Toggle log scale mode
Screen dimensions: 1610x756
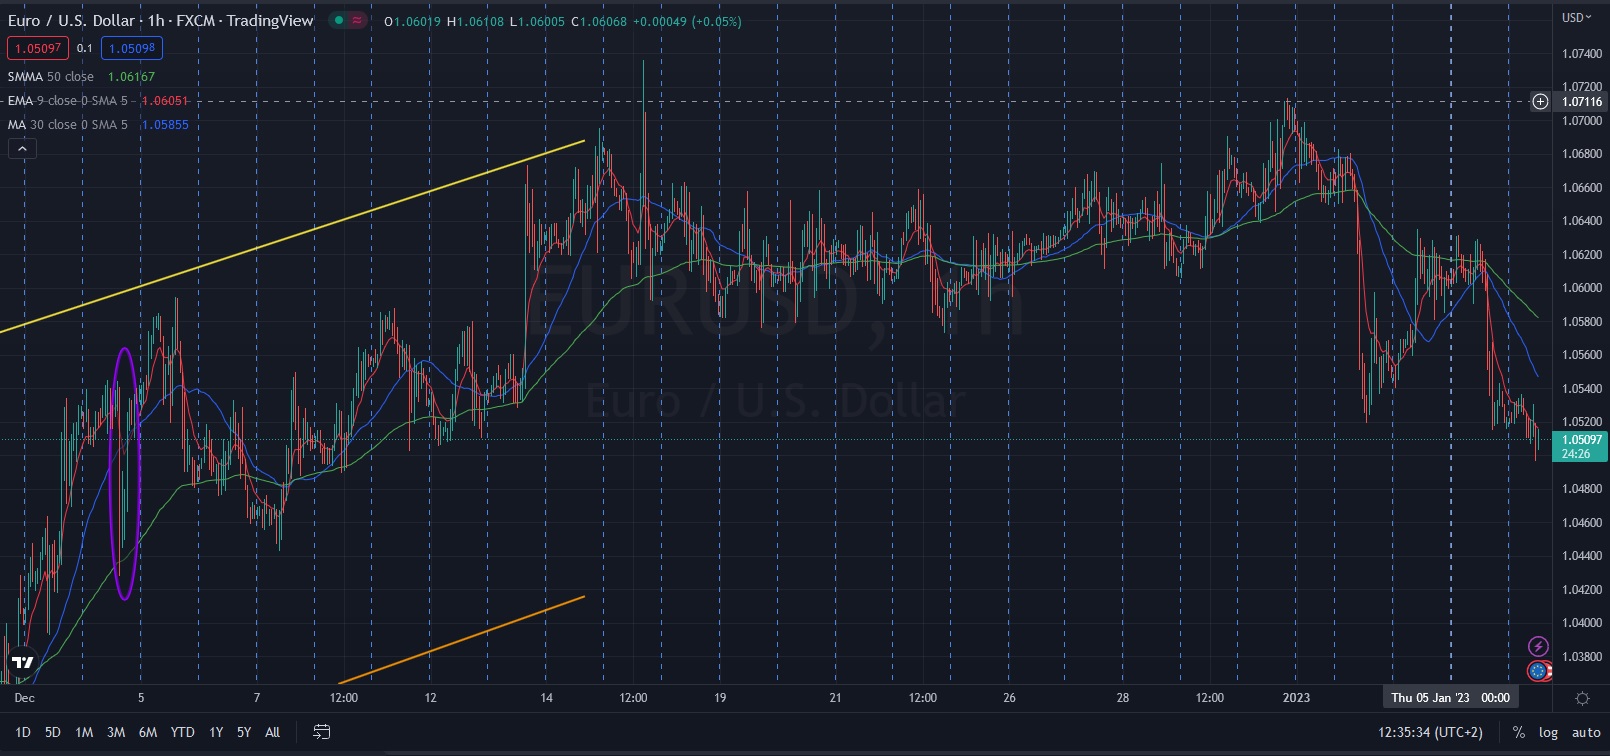pyautogui.click(x=1548, y=732)
